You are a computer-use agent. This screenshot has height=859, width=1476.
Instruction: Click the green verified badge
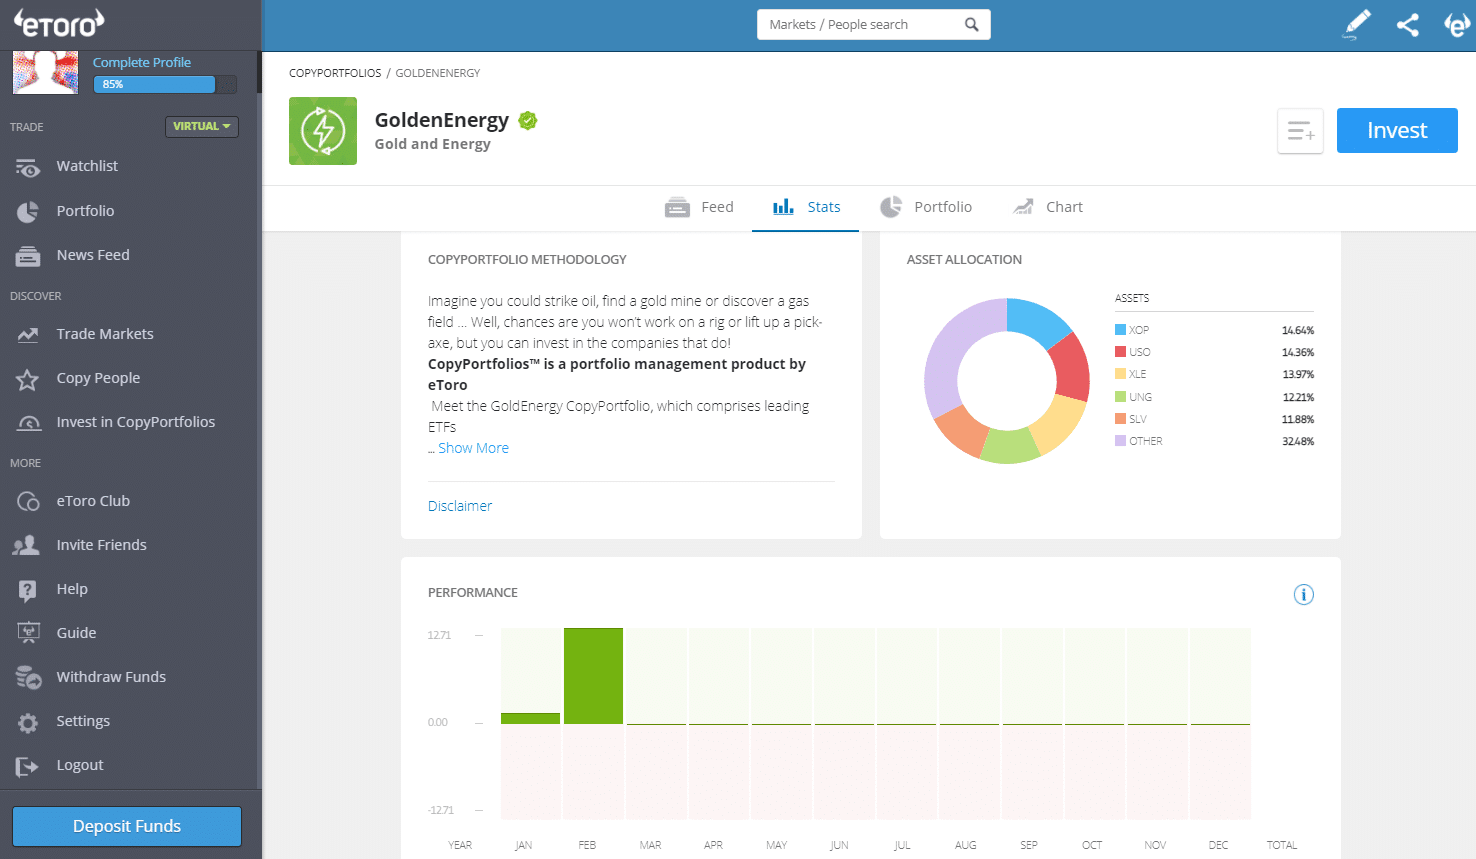coord(528,121)
